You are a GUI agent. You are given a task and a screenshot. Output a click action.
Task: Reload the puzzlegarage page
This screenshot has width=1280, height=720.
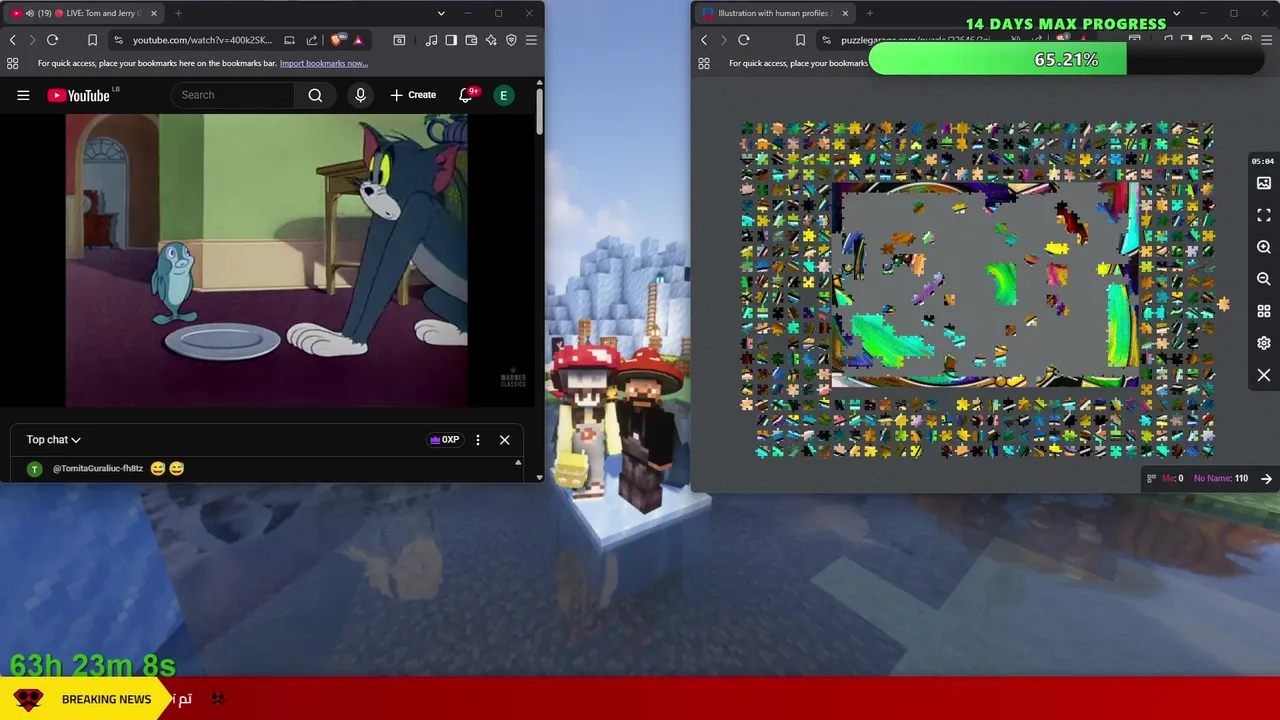pyautogui.click(x=743, y=40)
